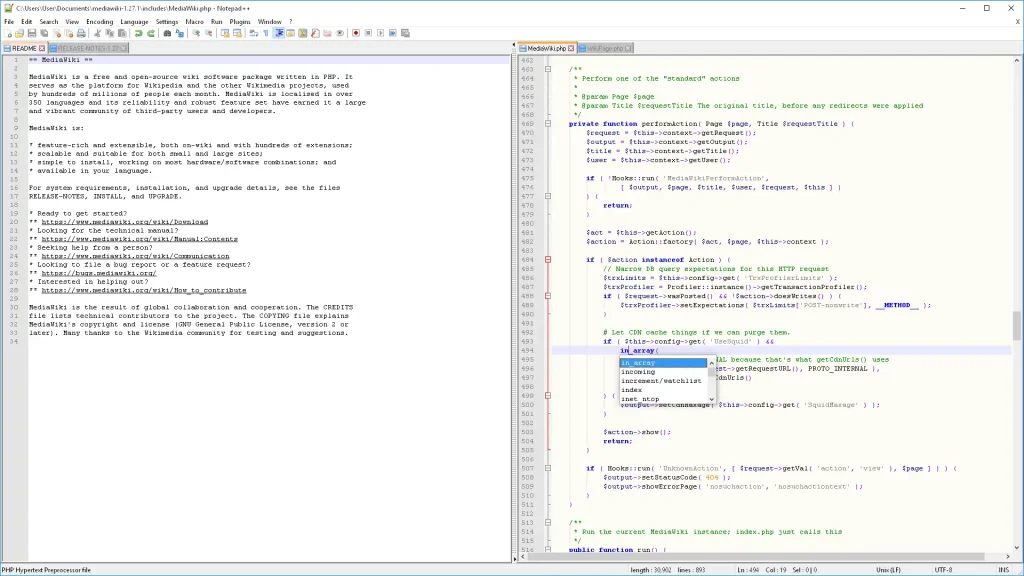Screen dimensions: 1024x576
Task: Toggle the Indent Guide toolbar button
Action: [x=279, y=33]
